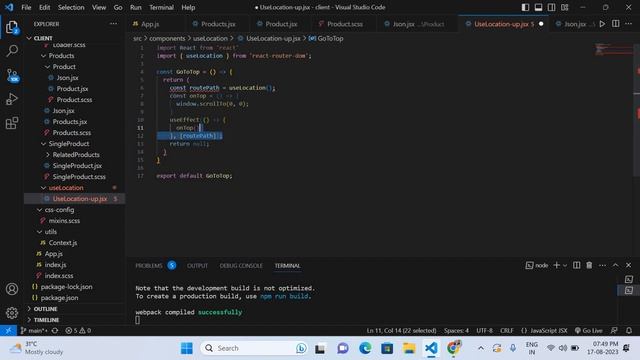This screenshot has height=360, width=640.
Task: Maximize panel size with chevron up
Action: [x=616, y=265]
